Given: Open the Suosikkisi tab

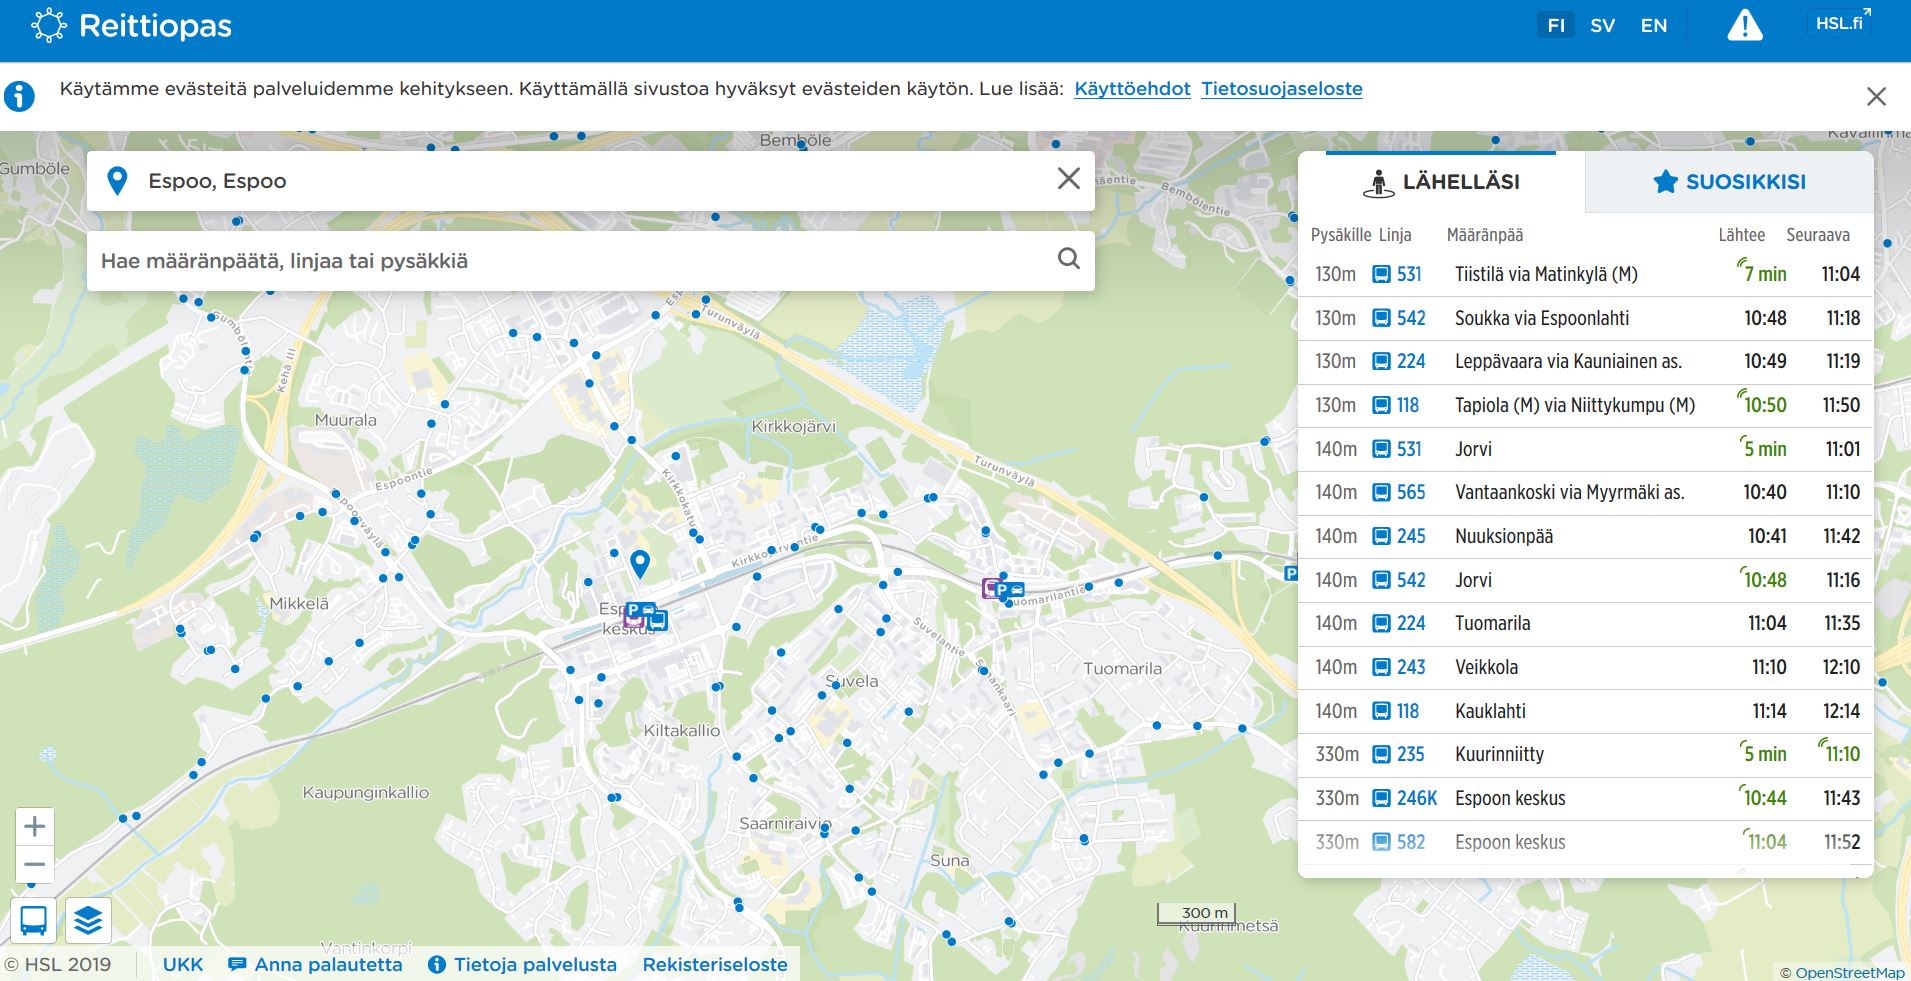Looking at the screenshot, I should pos(1729,182).
